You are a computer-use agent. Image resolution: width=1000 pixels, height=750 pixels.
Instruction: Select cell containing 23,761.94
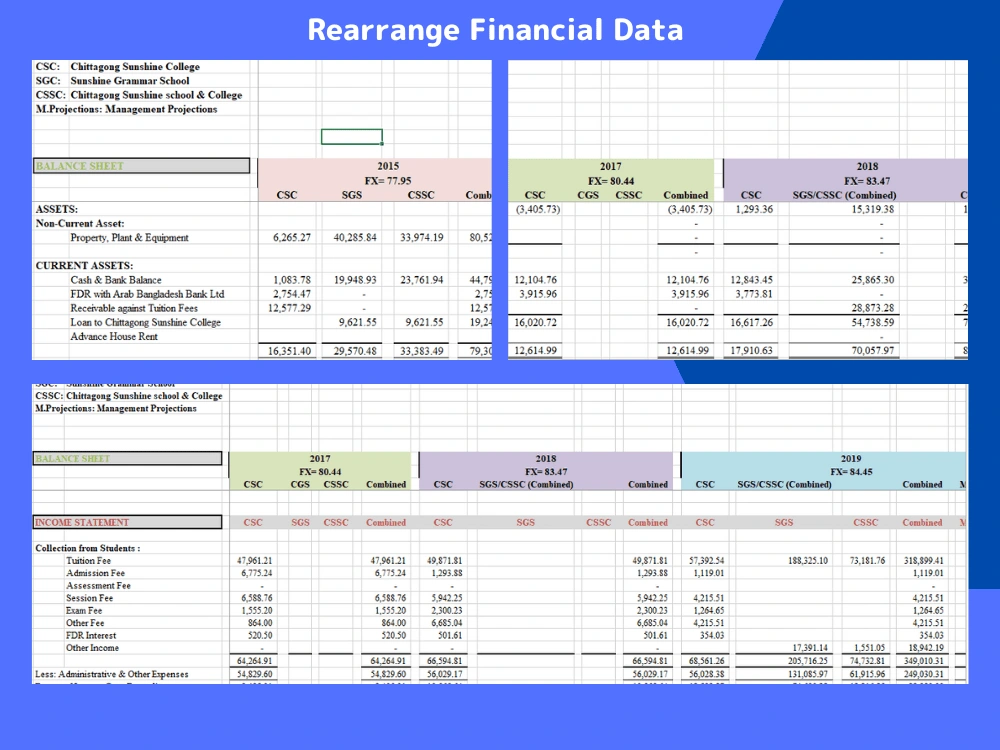tap(421, 280)
